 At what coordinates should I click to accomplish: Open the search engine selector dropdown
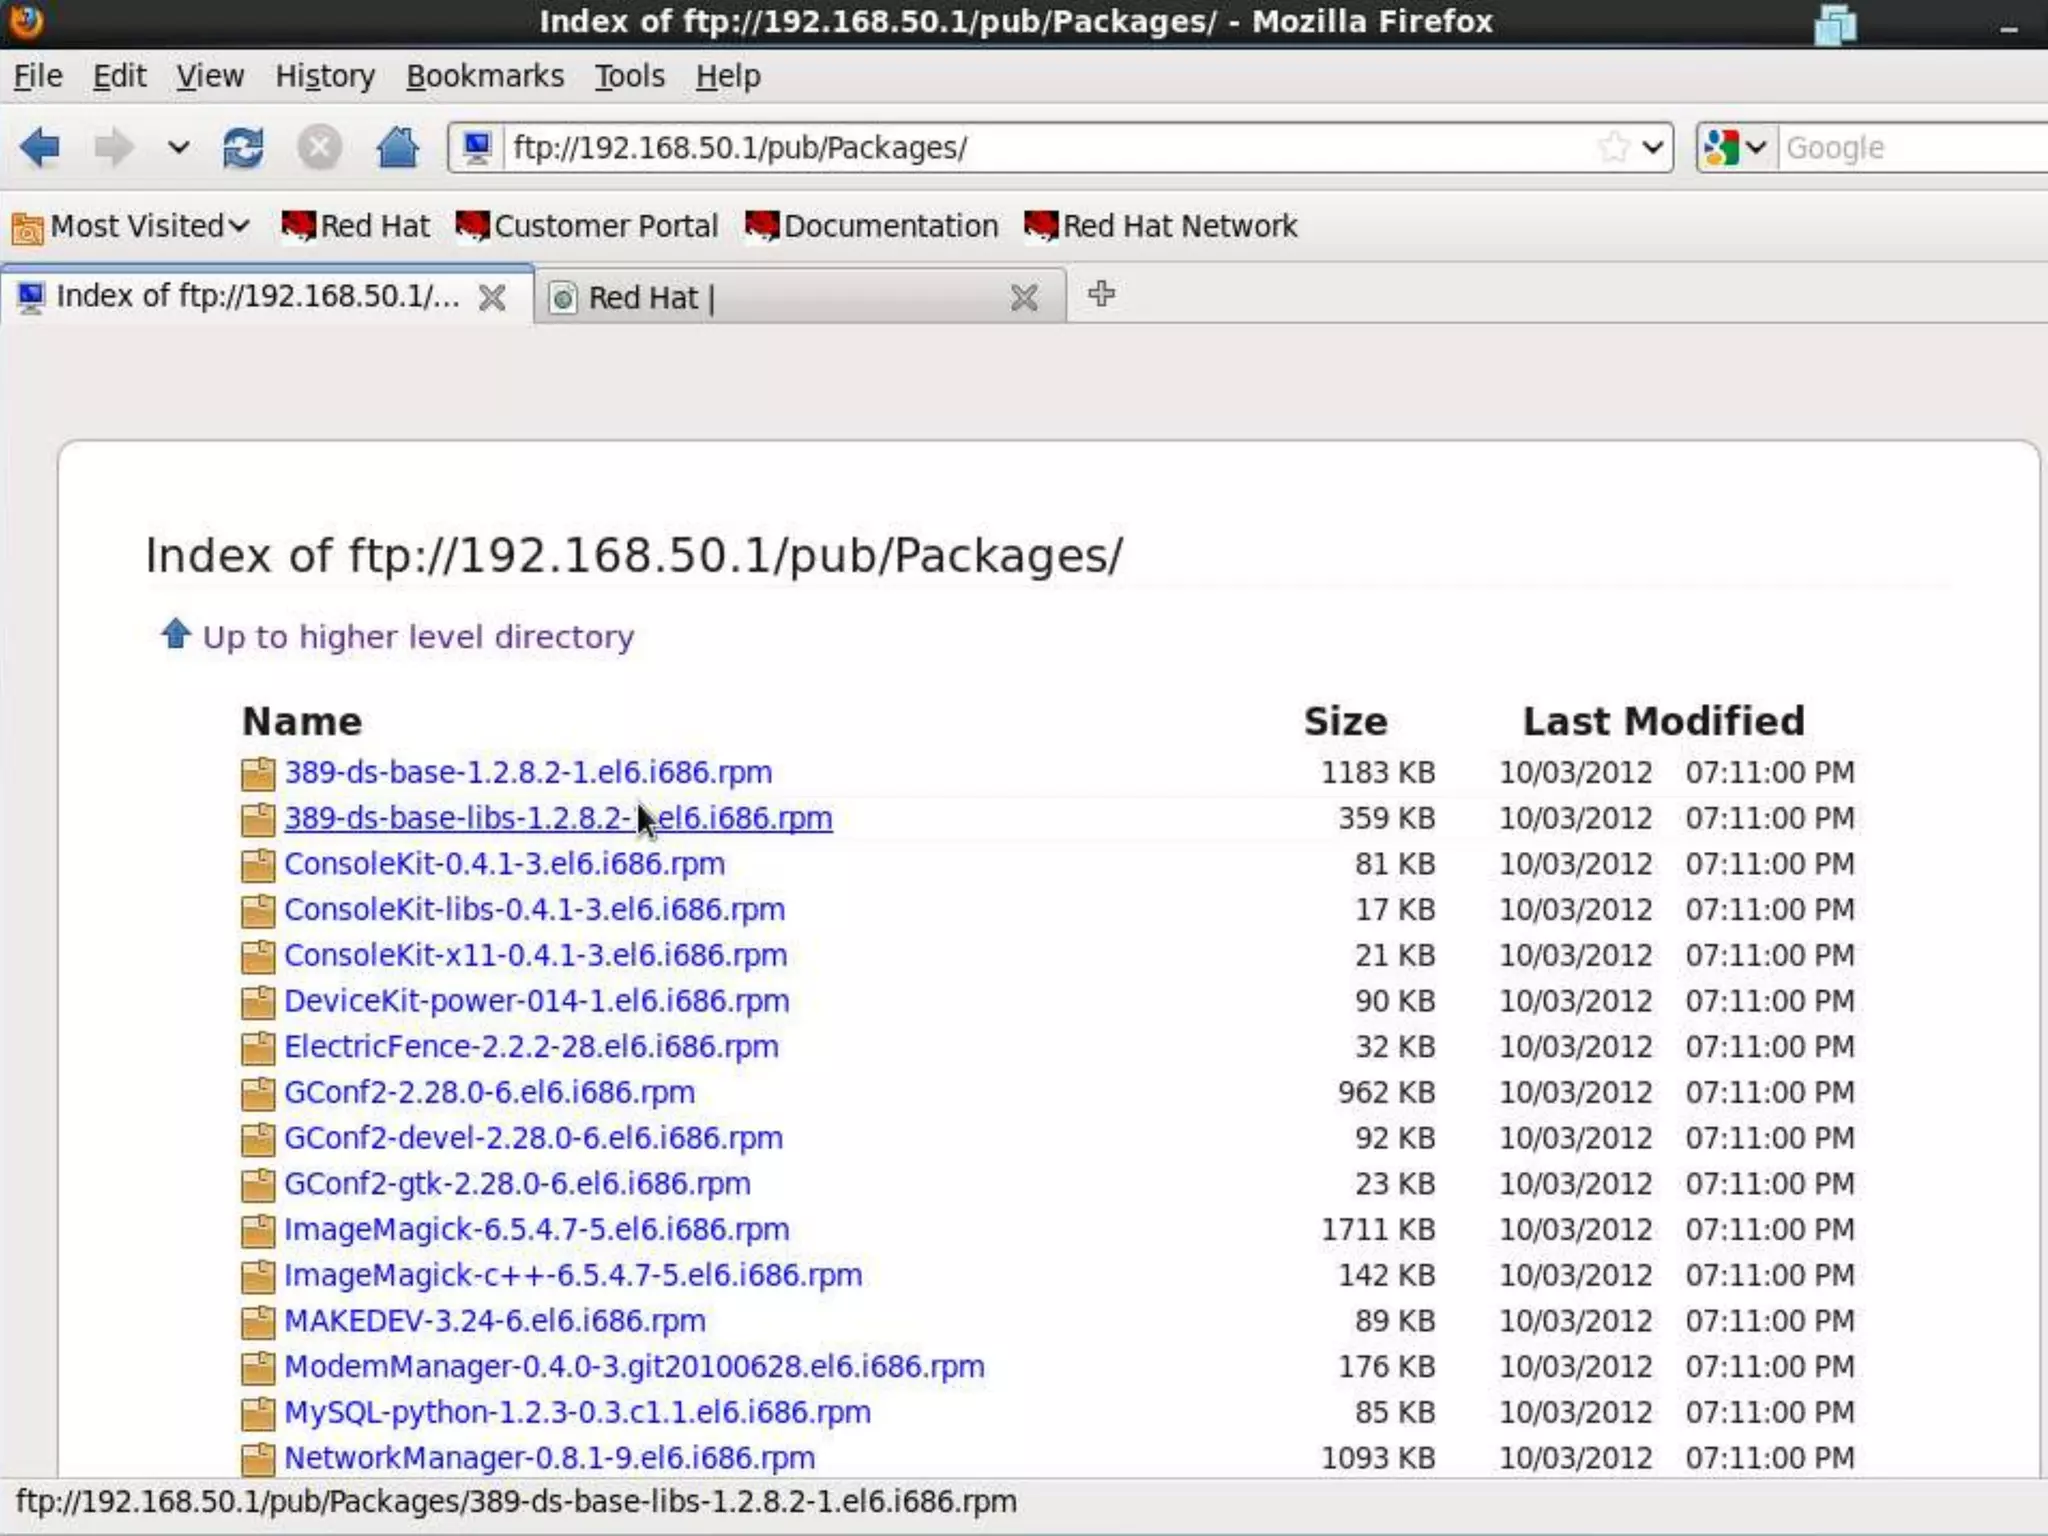click(1736, 148)
